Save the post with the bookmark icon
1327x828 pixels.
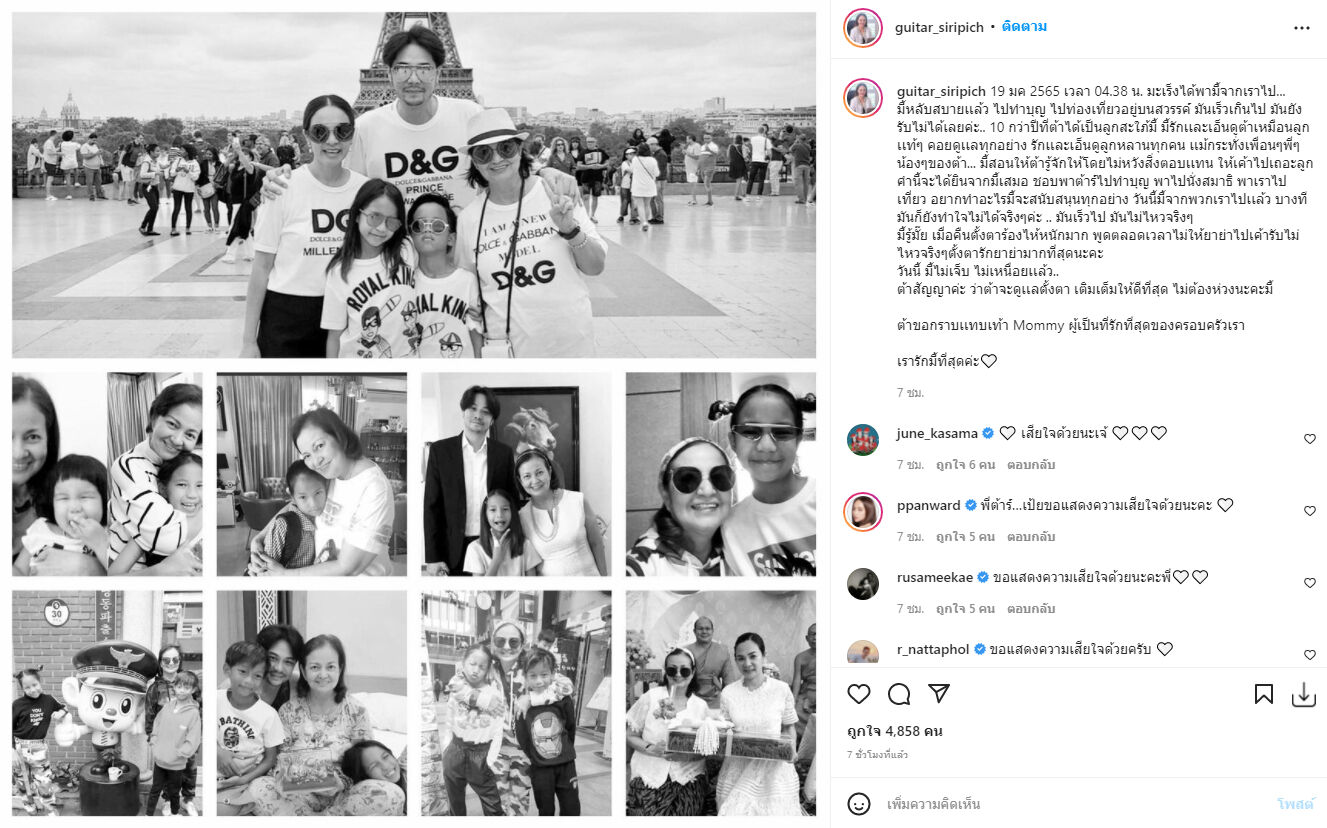click(1264, 694)
